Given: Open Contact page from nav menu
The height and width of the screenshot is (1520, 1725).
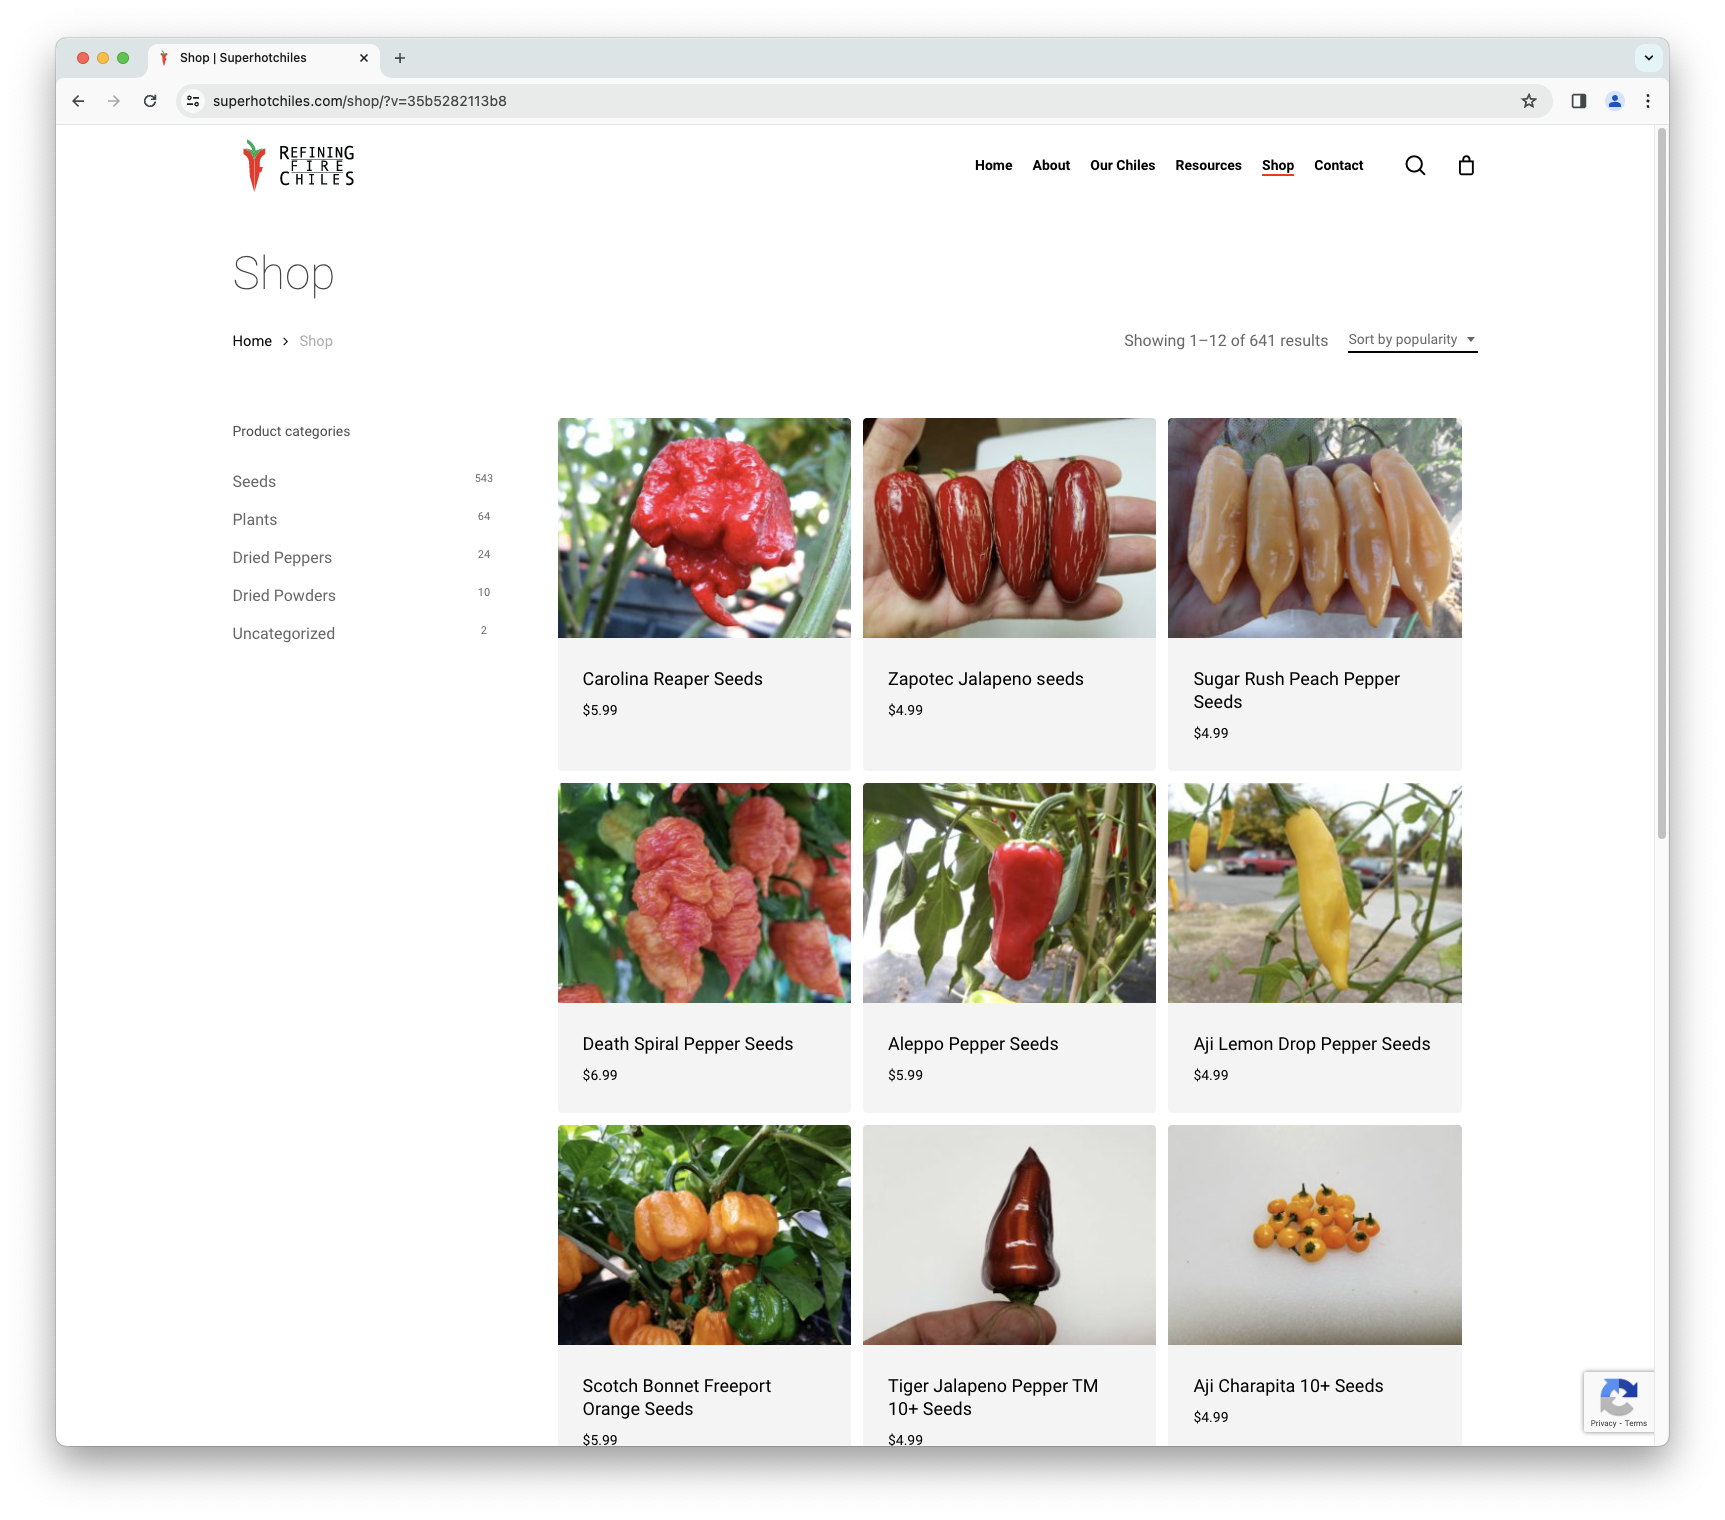Looking at the screenshot, I should click(1338, 166).
